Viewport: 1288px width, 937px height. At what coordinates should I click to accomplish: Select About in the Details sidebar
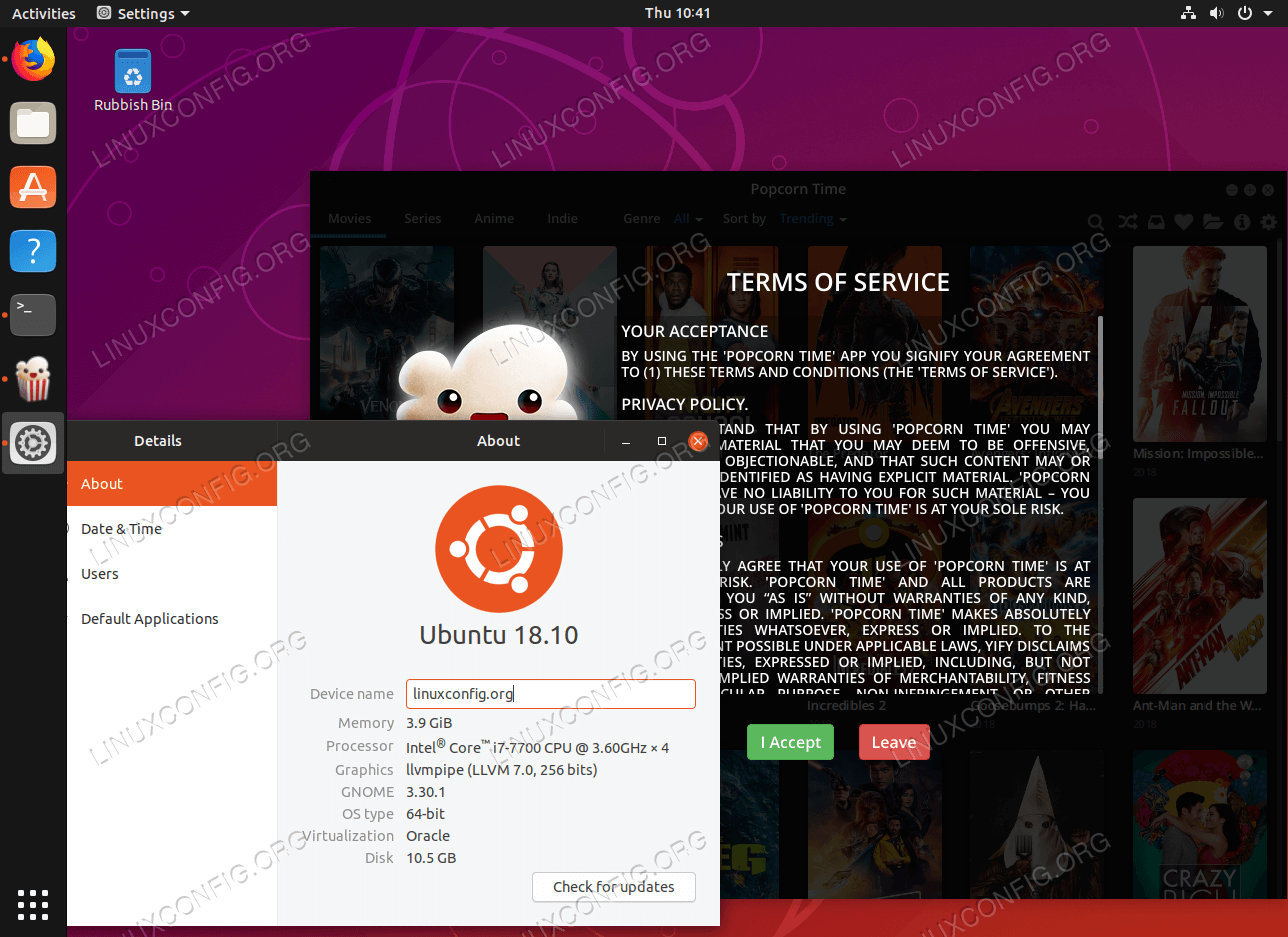pos(172,484)
